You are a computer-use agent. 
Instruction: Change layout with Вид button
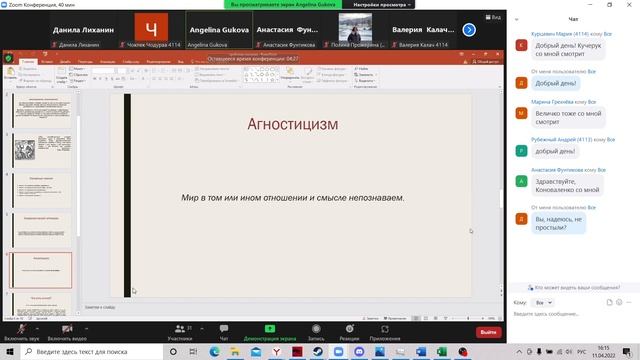(493, 17)
